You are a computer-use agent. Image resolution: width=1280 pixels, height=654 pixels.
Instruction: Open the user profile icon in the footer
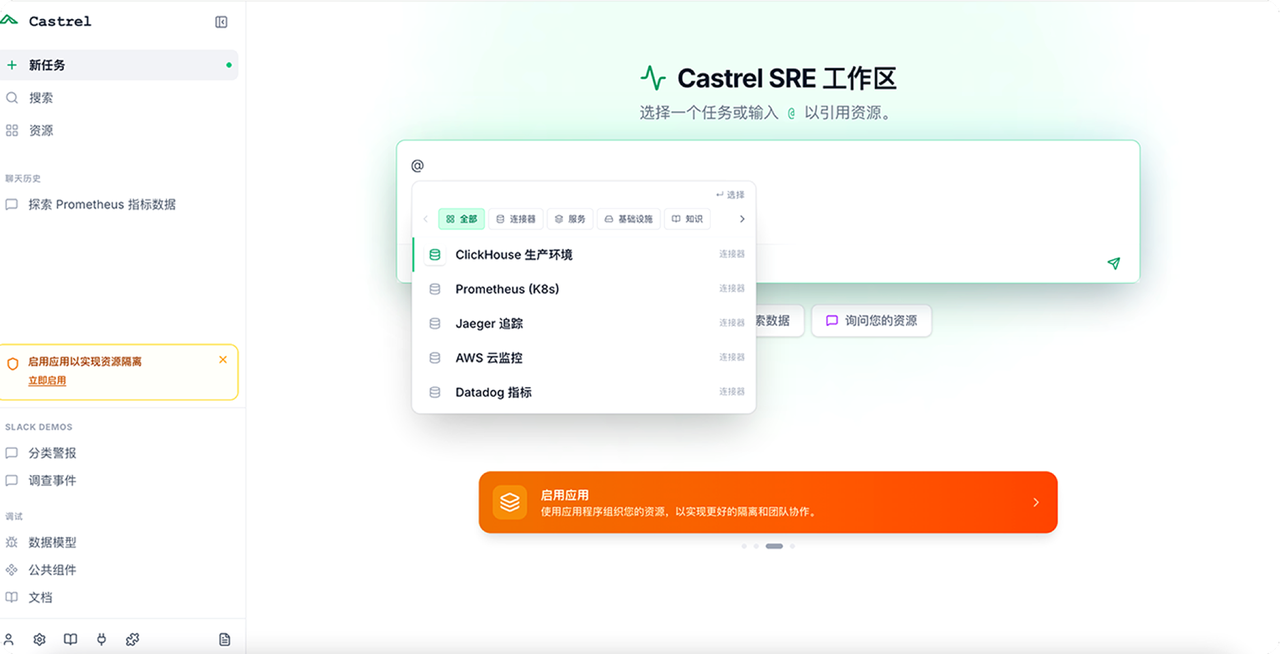pyautogui.click(x=9, y=639)
